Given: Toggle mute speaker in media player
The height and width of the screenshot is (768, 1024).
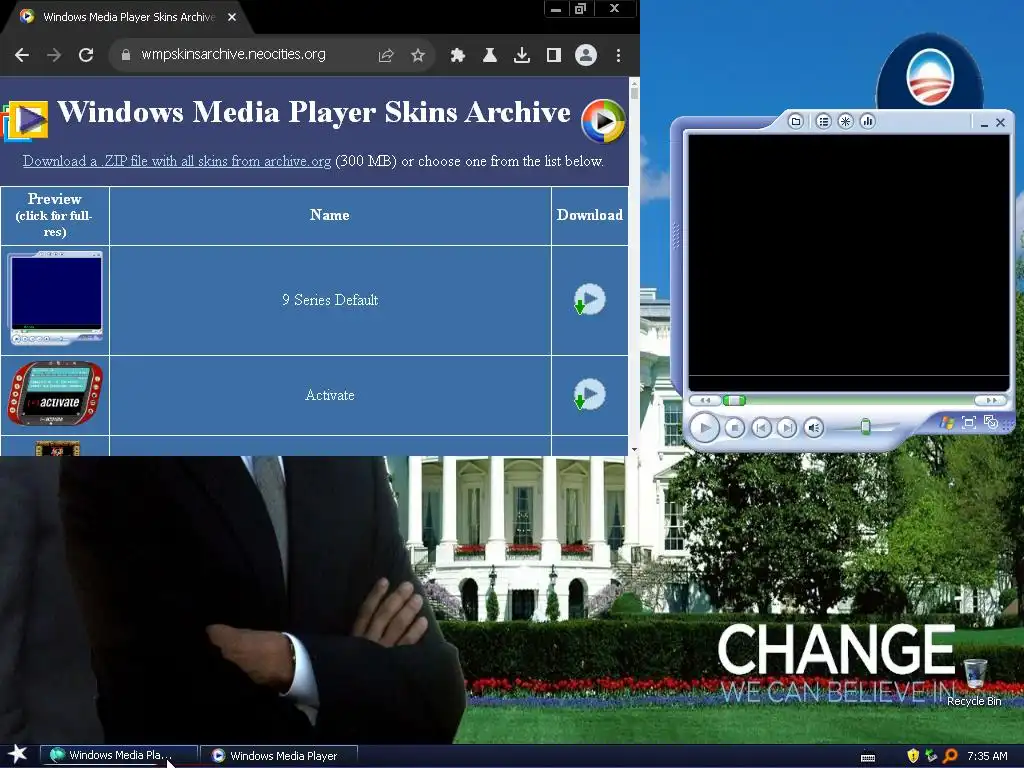Looking at the screenshot, I should 814,428.
